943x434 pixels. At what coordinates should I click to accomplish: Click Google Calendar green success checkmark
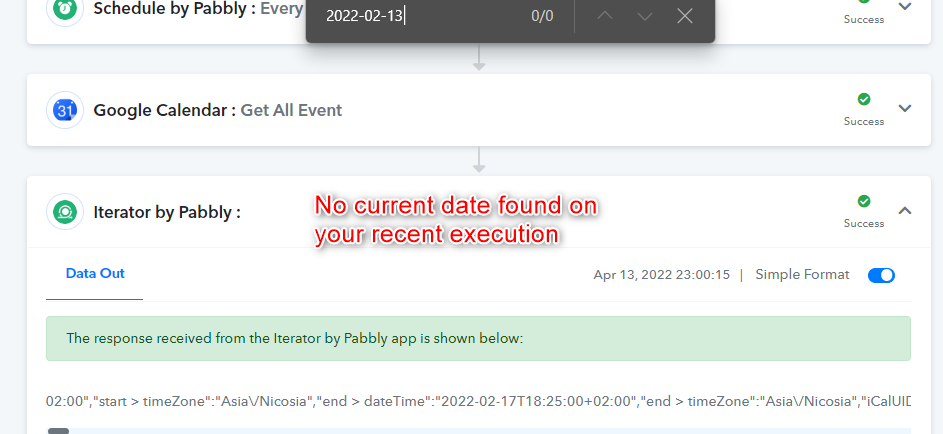(864, 99)
